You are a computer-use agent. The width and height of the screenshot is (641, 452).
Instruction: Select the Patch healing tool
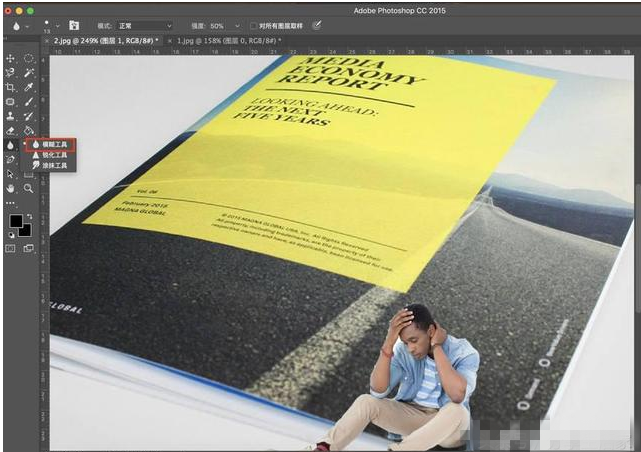[10, 102]
